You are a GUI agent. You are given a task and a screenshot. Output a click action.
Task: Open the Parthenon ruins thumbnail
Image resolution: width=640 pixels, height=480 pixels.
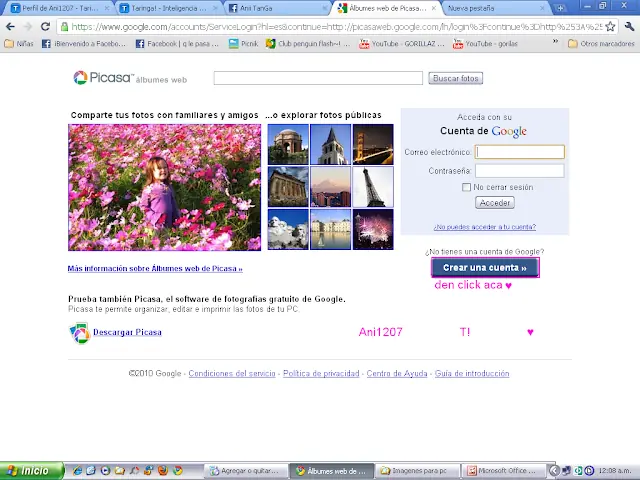click(288, 187)
